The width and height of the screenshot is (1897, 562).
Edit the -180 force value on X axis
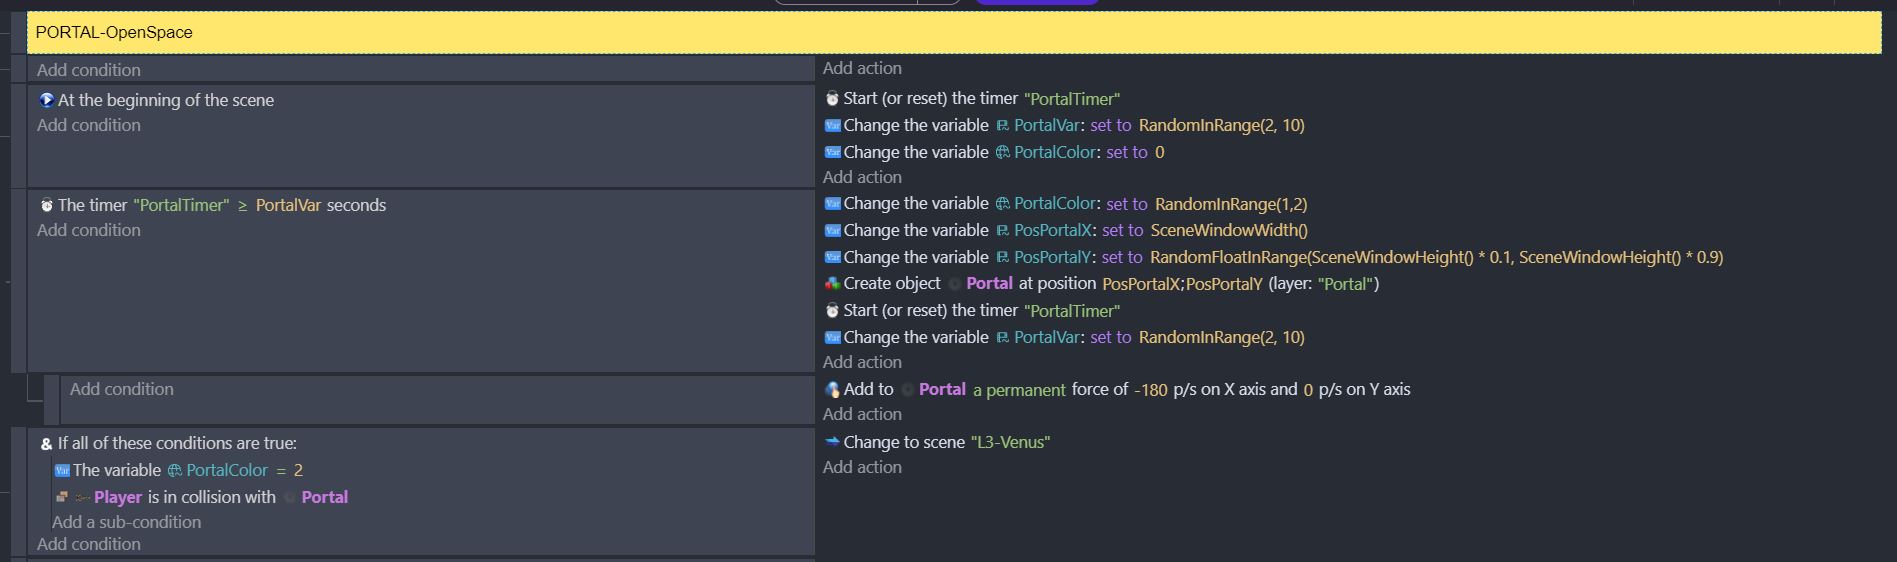point(1150,390)
